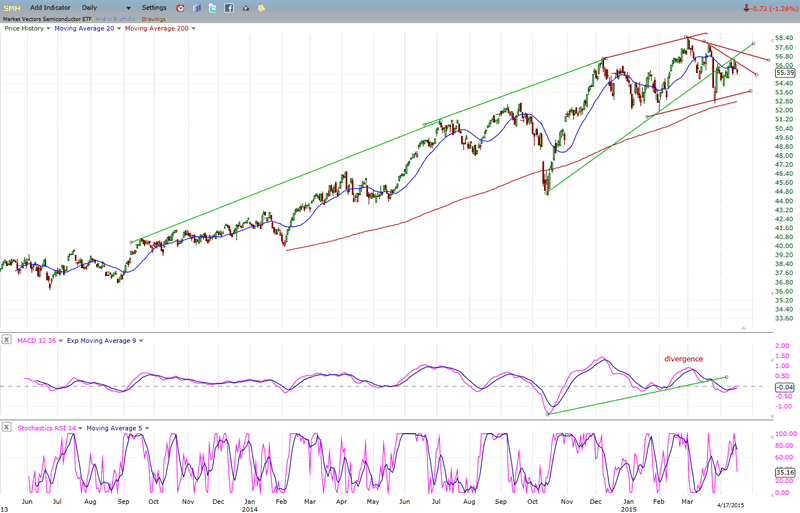Click the books icon beside the alarm clock
This screenshot has width=800, height=513.
coord(196,8)
